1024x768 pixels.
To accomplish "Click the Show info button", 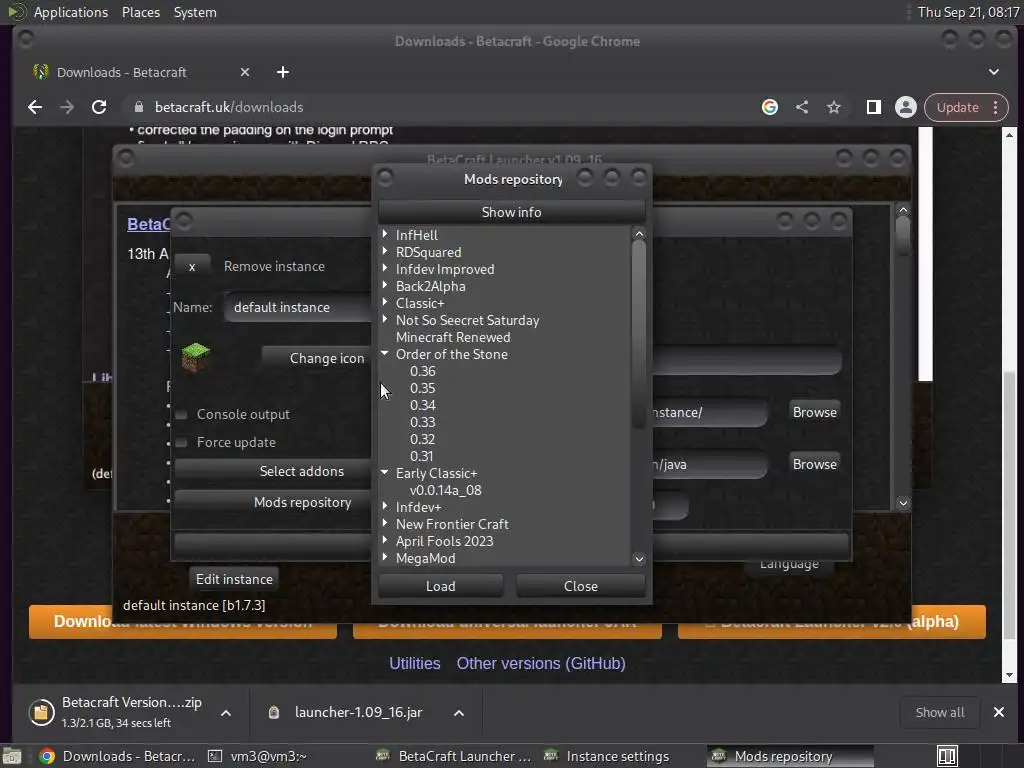I will (511, 212).
